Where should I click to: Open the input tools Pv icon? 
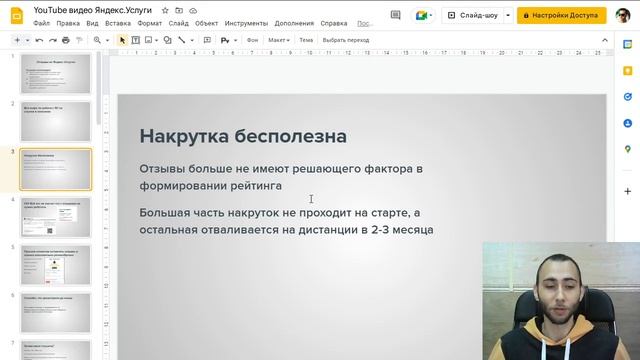tap(225, 40)
